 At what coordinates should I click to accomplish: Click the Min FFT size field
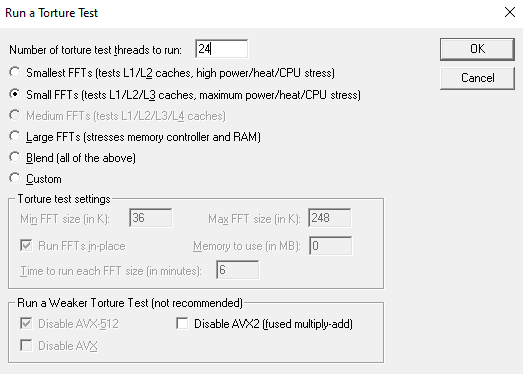pos(151,218)
